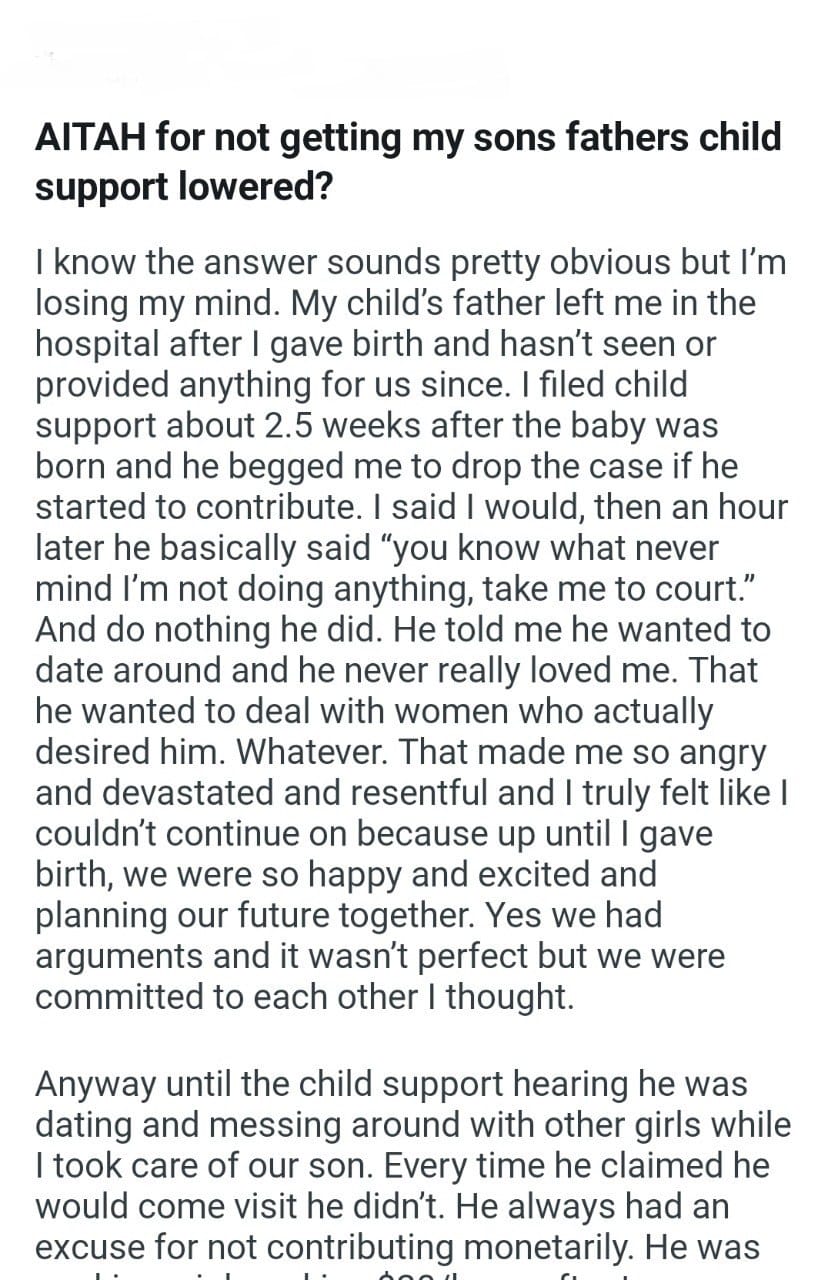Viewport: 831px width, 1280px height.
Task: Click the phrase "excuse for not contributing monetarily"
Action: (x=328, y=1248)
